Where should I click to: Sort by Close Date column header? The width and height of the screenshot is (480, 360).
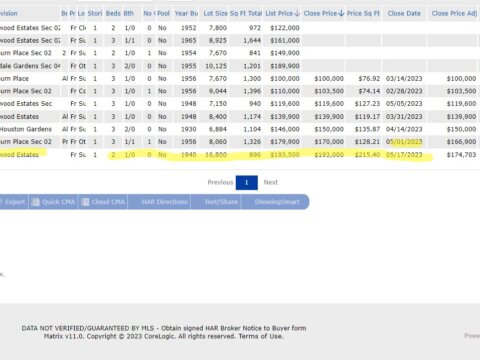(404, 14)
